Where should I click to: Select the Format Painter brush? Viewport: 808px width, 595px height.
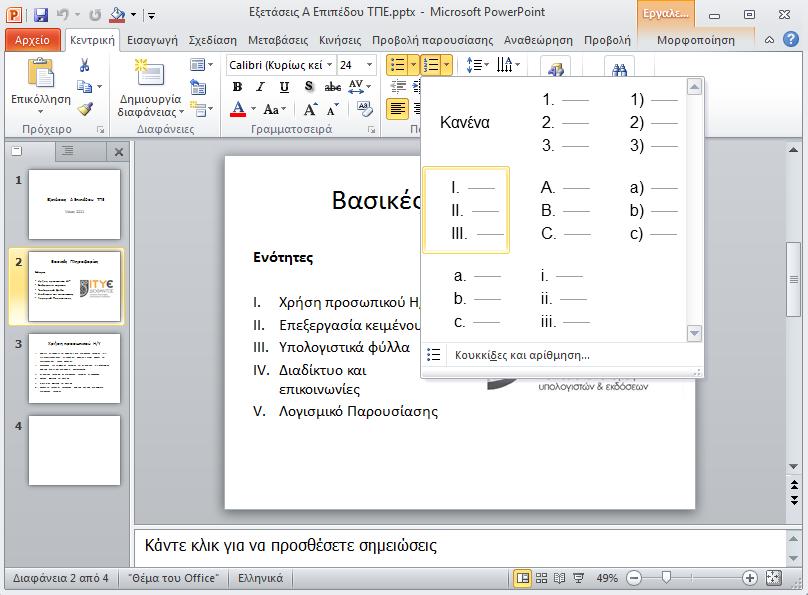pyautogui.click(x=85, y=109)
